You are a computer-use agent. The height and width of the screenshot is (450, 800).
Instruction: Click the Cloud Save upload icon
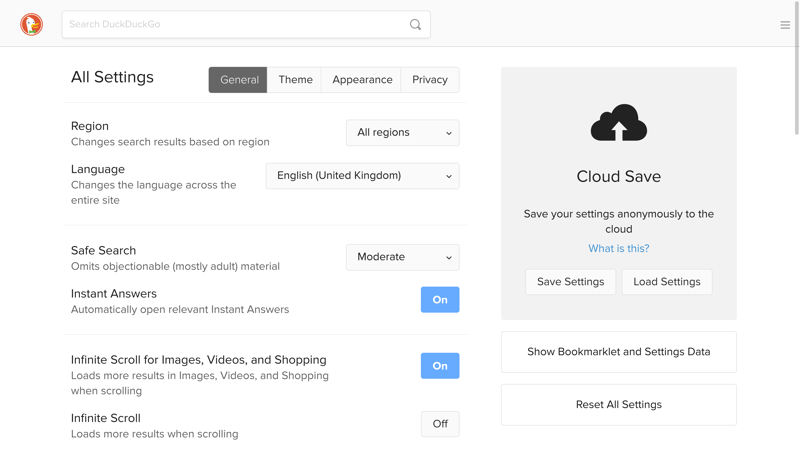(618, 122)
